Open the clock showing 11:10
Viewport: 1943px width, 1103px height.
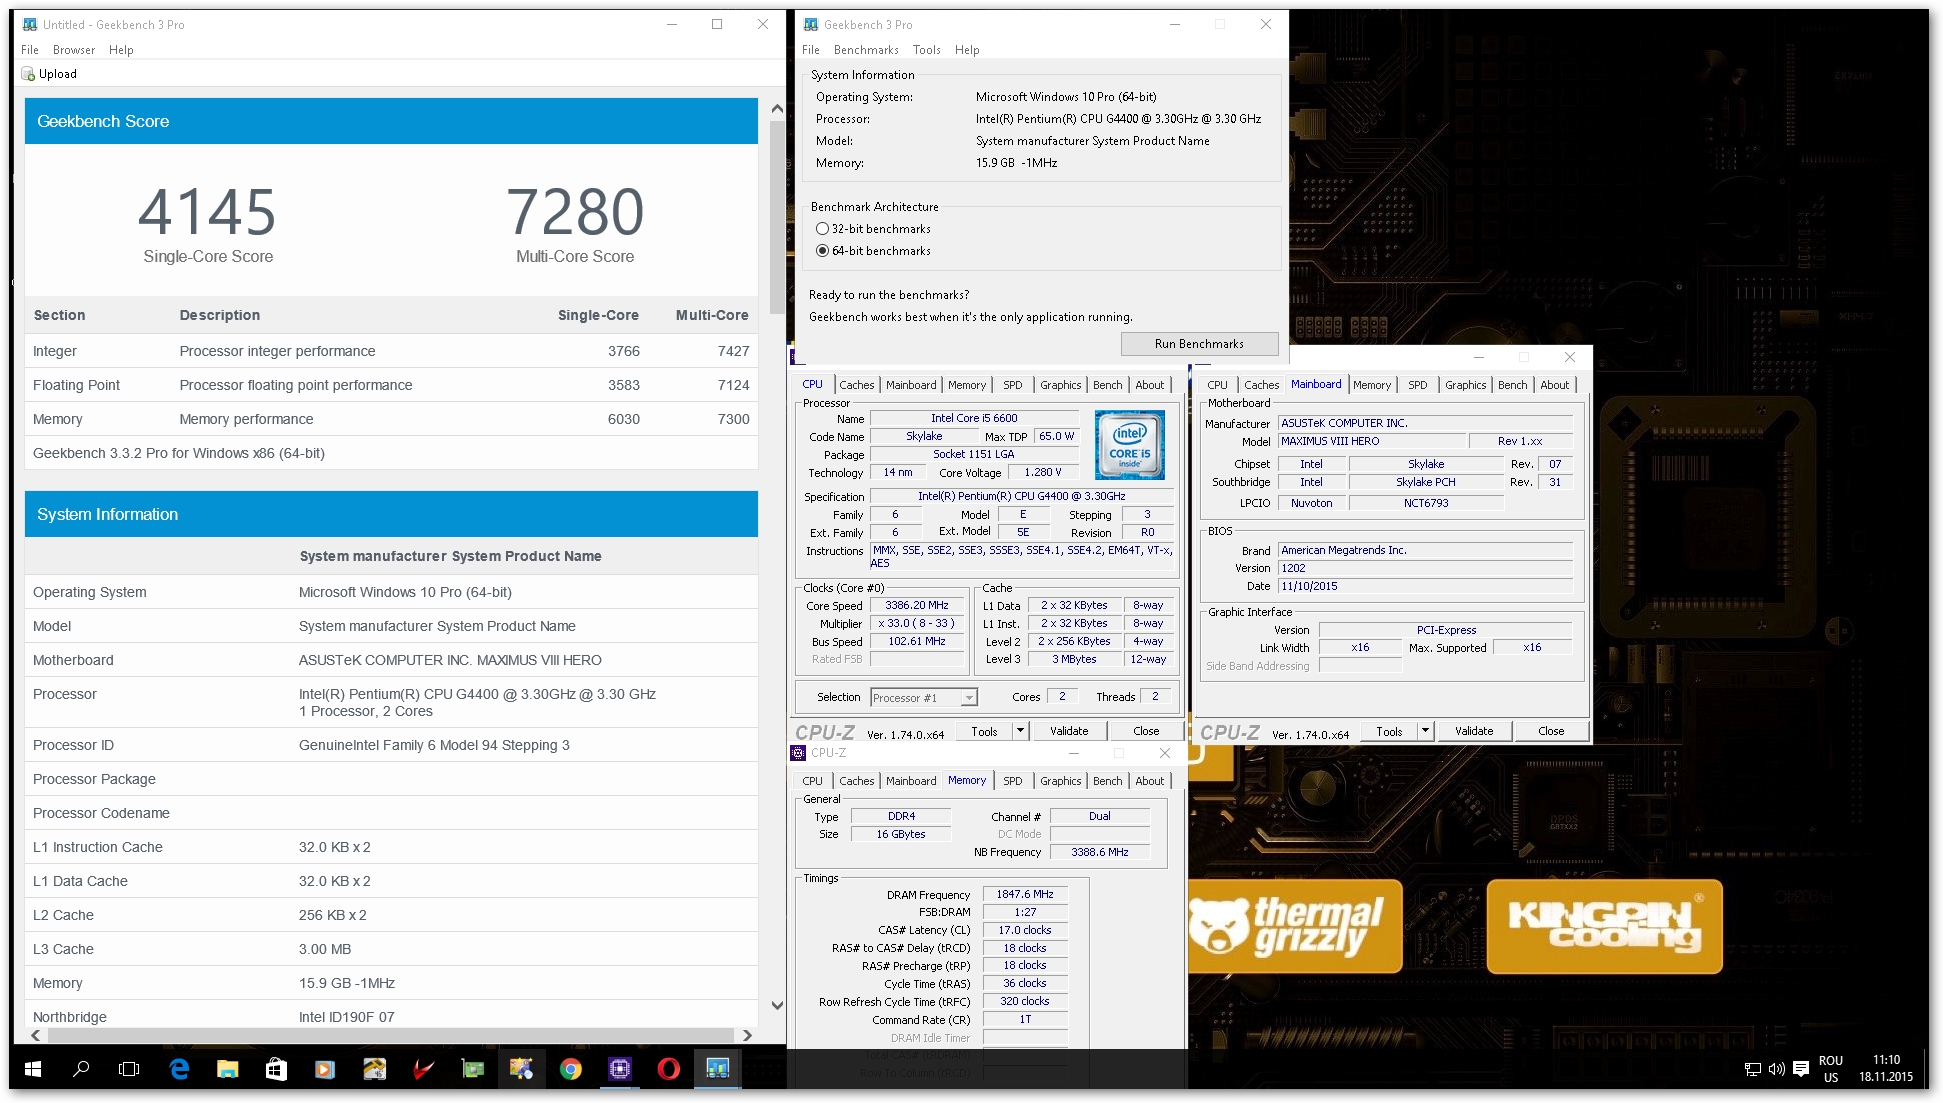click(x=1886, y=1069)
